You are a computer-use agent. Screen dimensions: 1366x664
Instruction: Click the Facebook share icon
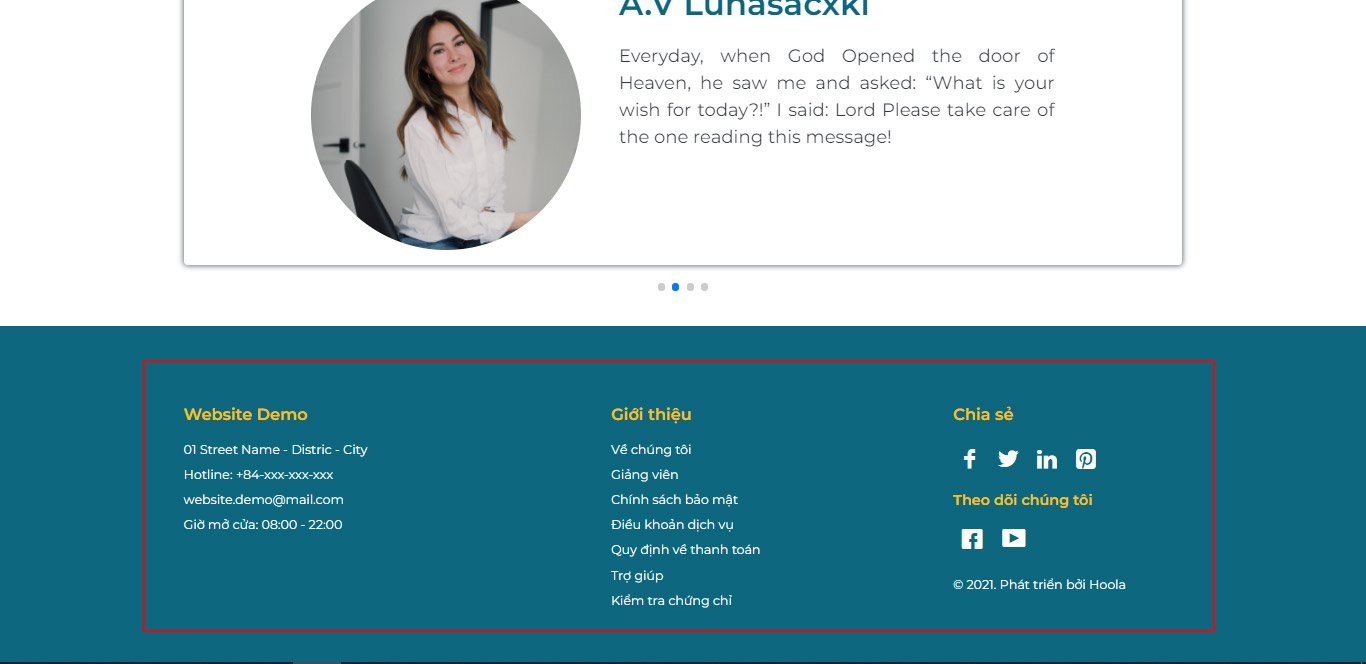pyautogui.click(x=969, y=459)
